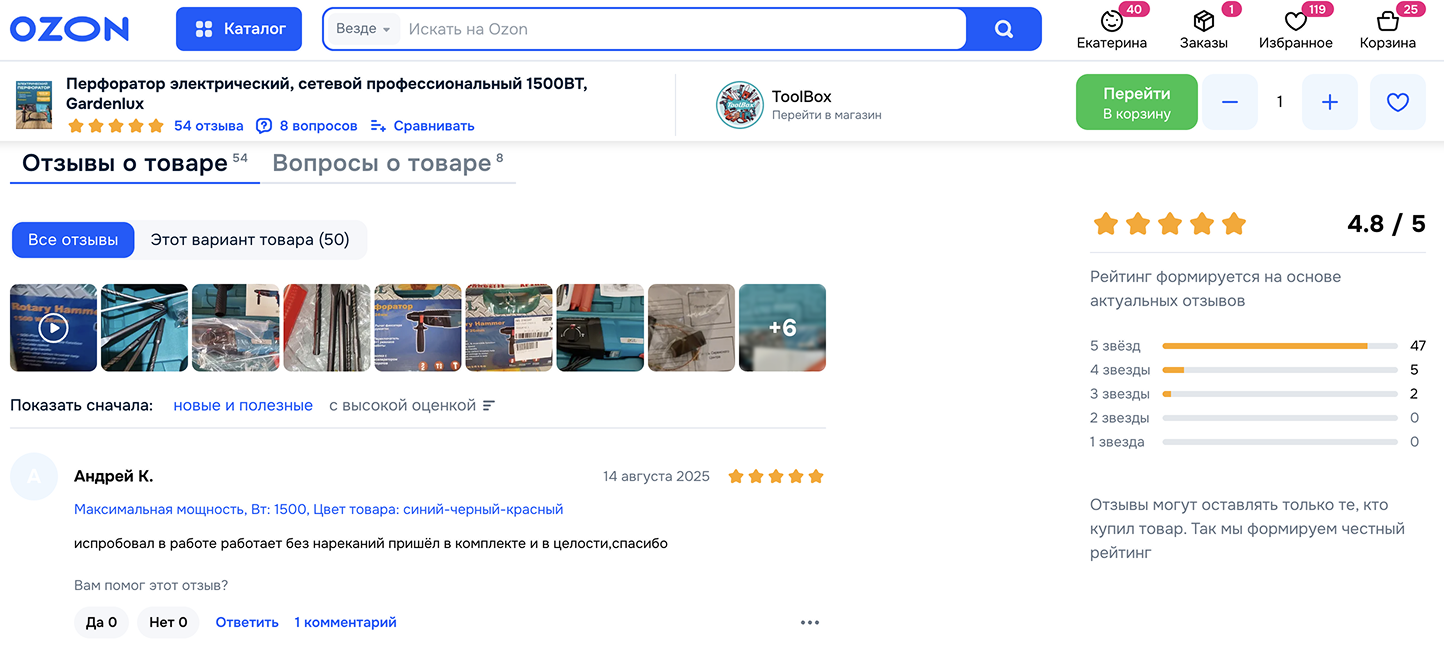Click the Искать на Ozon search field
Image resolution: width=1444 pixels, height=665 pixels.
[x=685, y=29]
